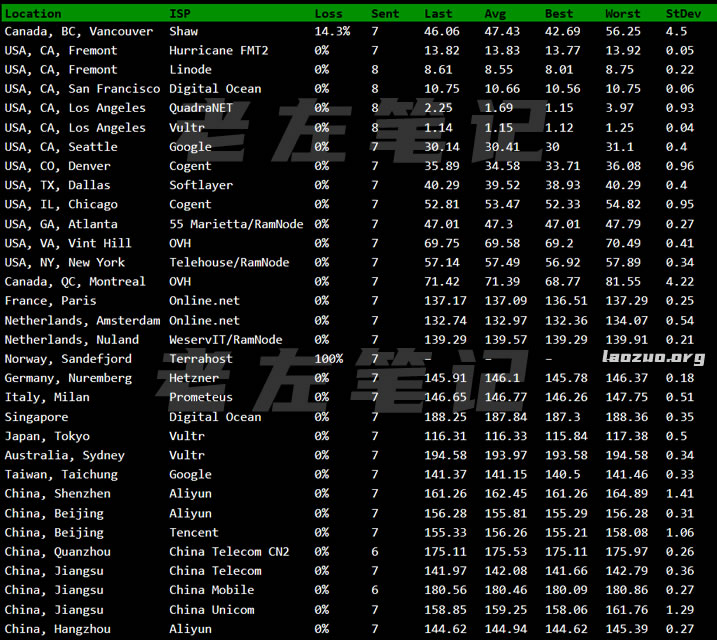
Task: Select Telehouse/RamNode ISP cell
Action: pos(229,262)
